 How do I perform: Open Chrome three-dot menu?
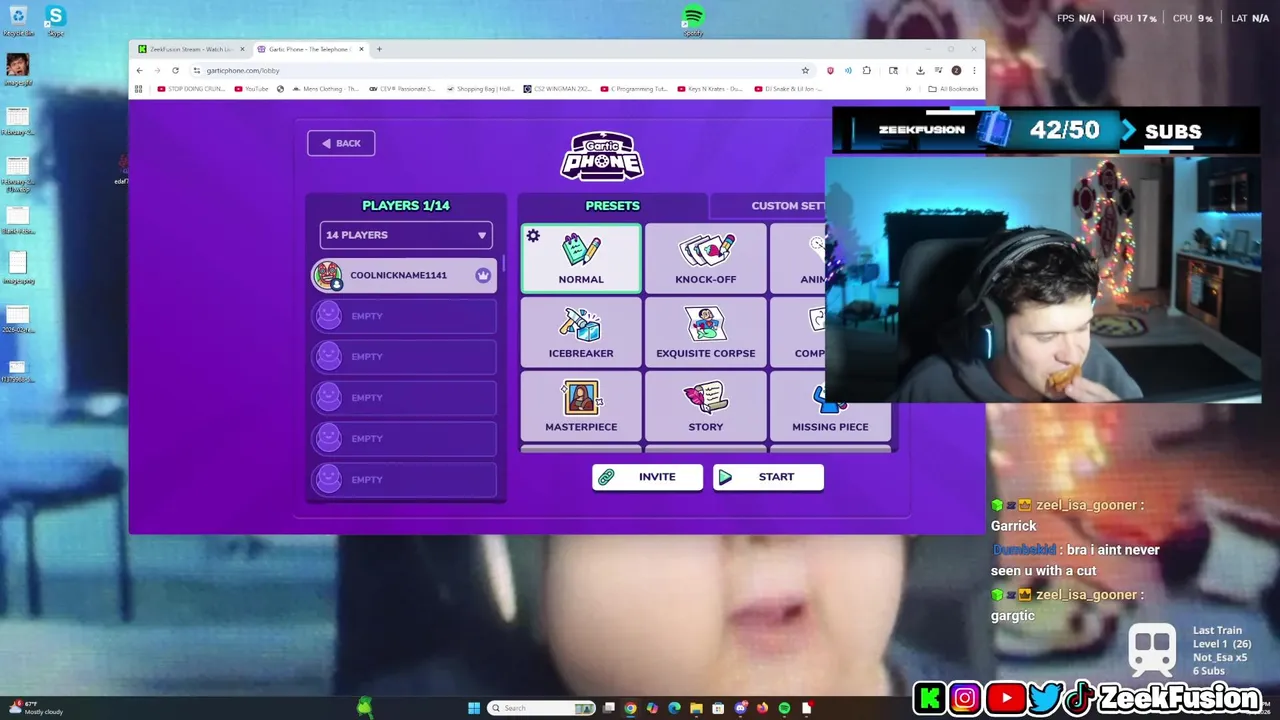click(x=974, y=70)
